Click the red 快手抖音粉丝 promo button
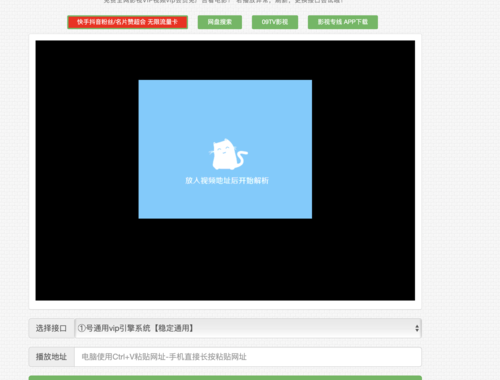500x380 pixels. point(127,22)
